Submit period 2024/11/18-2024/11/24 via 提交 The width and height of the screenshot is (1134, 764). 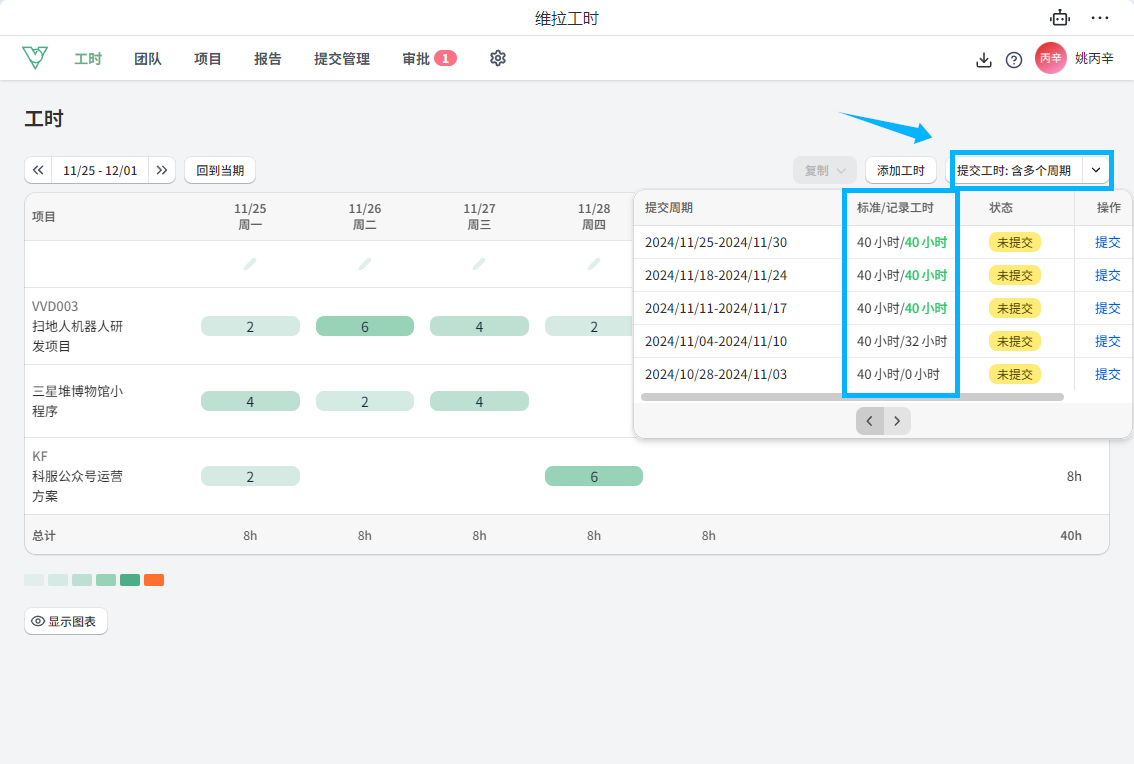pyautogui.click(x=1107, y=275)
